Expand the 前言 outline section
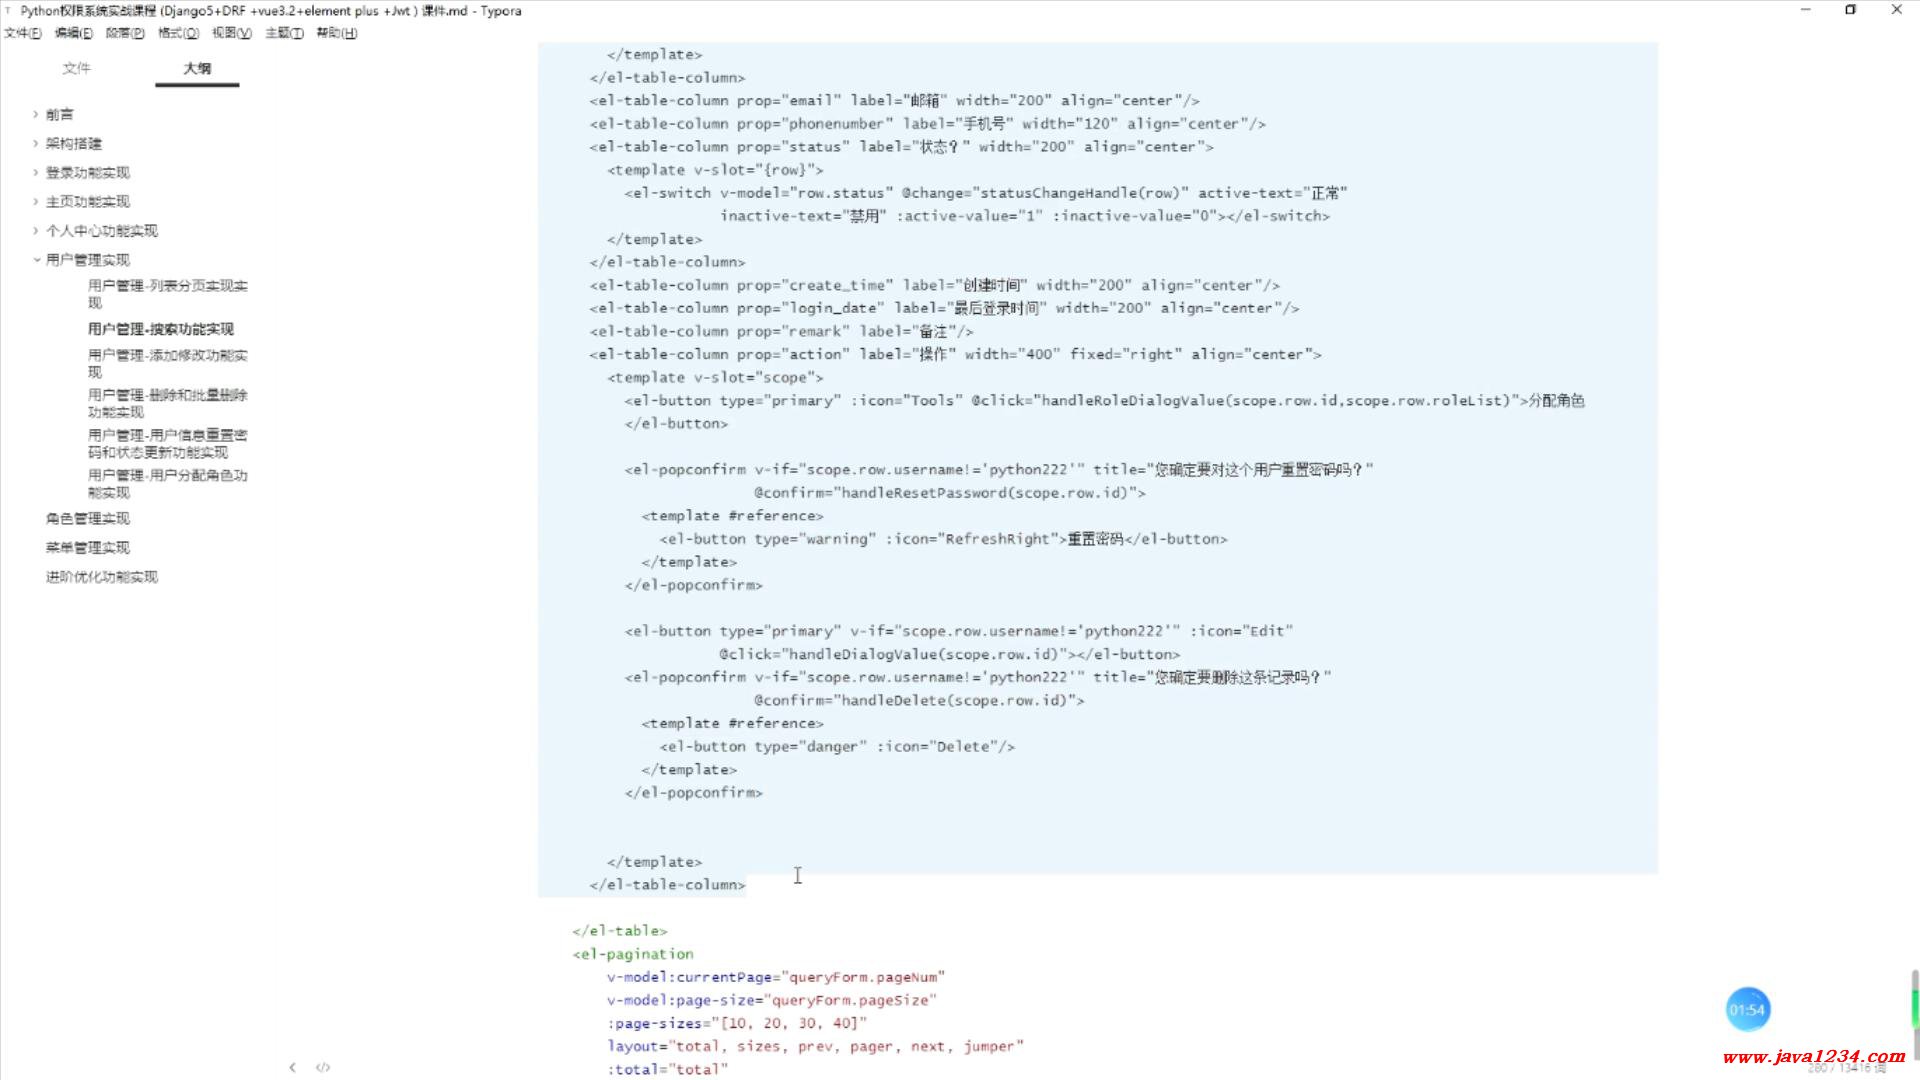This screenshot has width=1920, height=1080. tap(36, 114)
